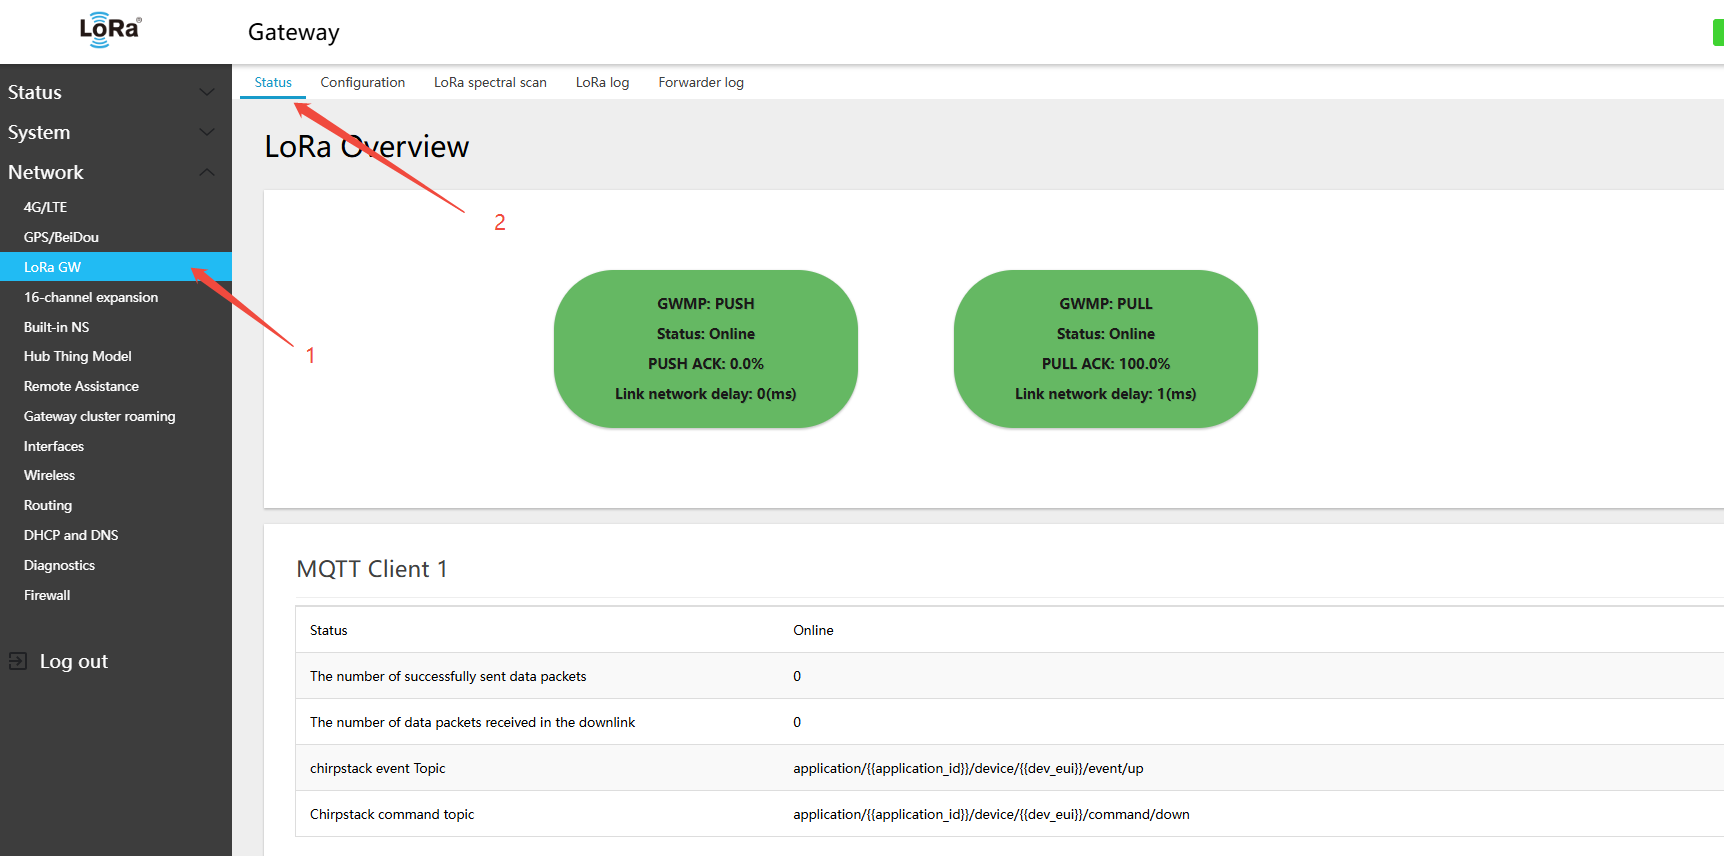Screen dimensions: 1724x856
Task: Click the log out door icon
Action: pyautogui.click(x=18, y=661)
